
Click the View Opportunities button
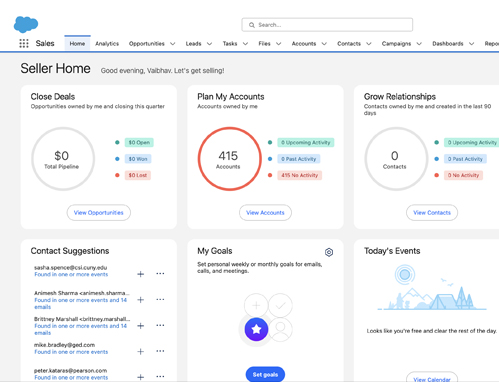pyautogui.click(x=99, y=213)
